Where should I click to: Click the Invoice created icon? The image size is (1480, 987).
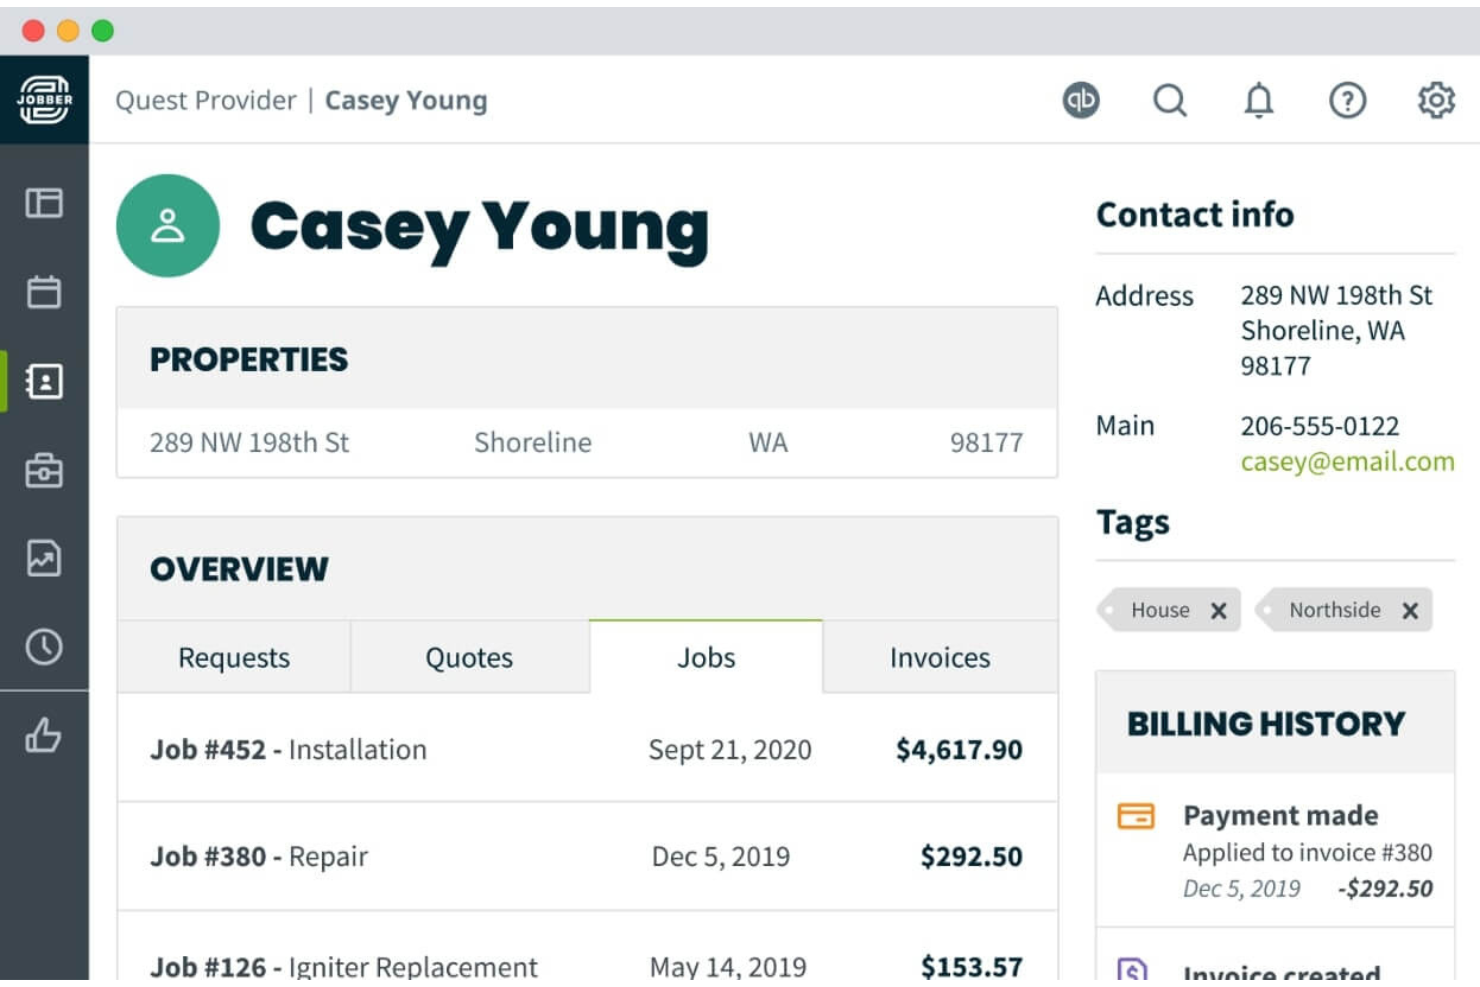[x=1132, y=970]
